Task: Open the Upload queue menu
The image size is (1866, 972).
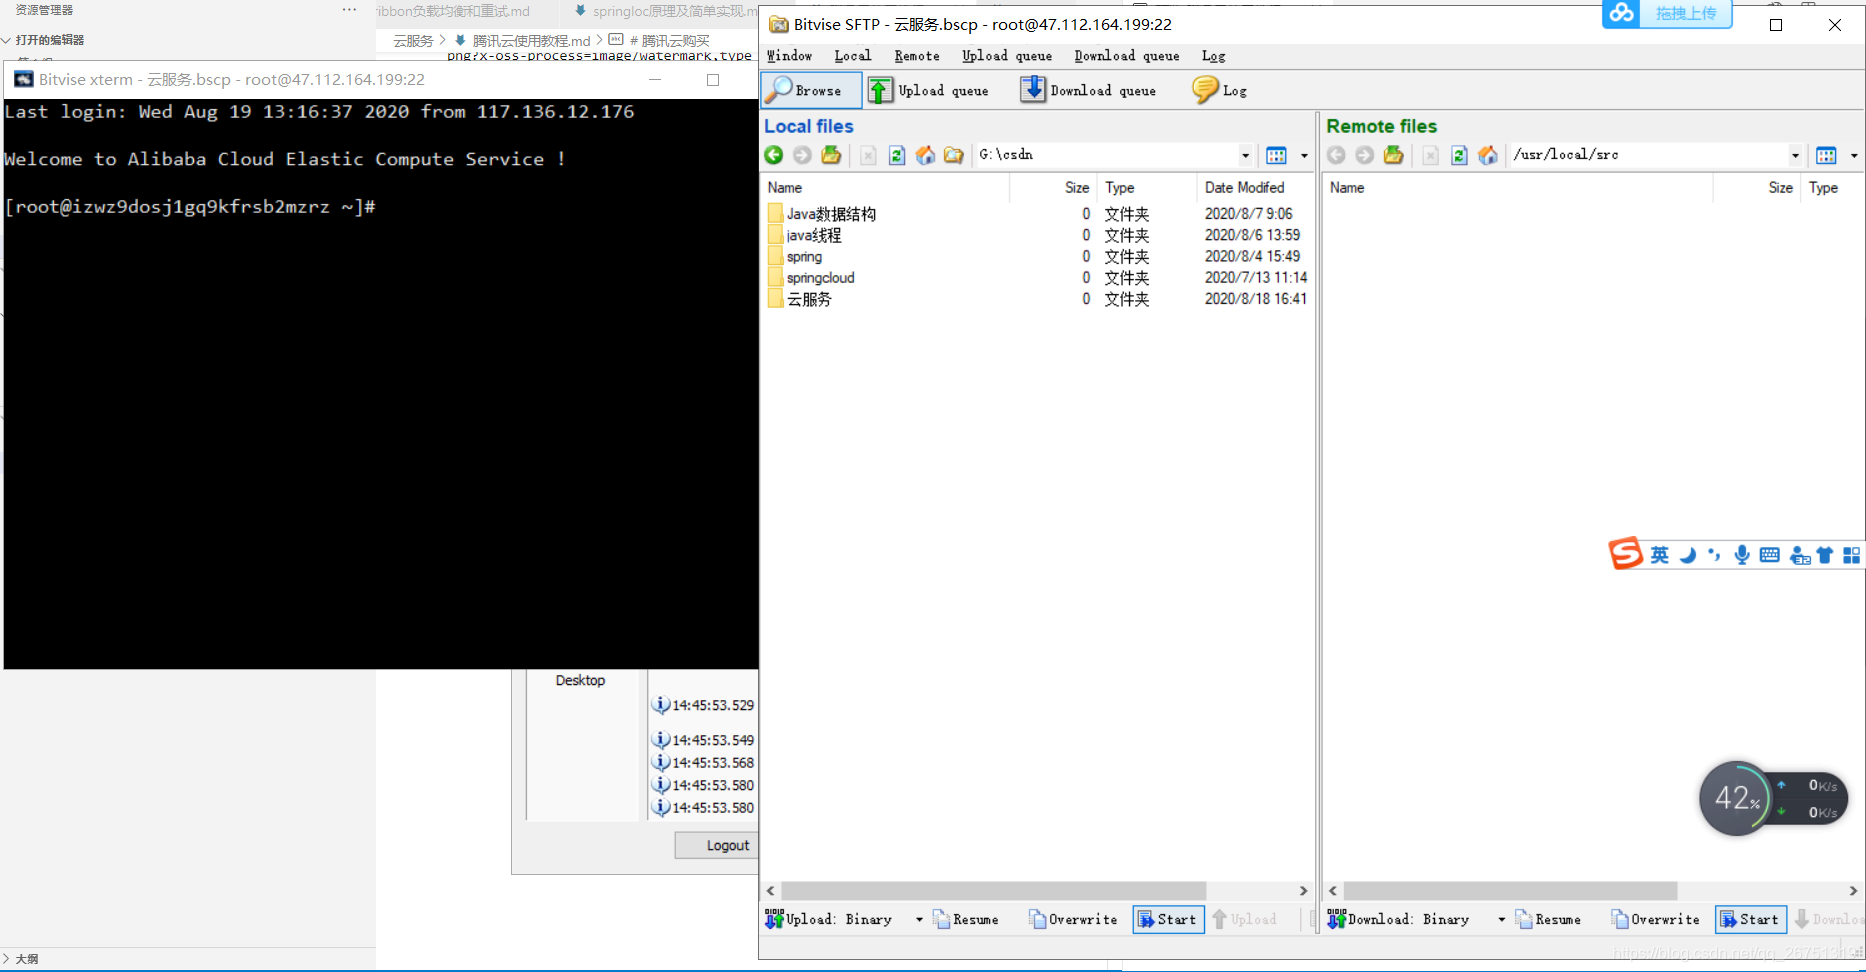Action: 1007,56
